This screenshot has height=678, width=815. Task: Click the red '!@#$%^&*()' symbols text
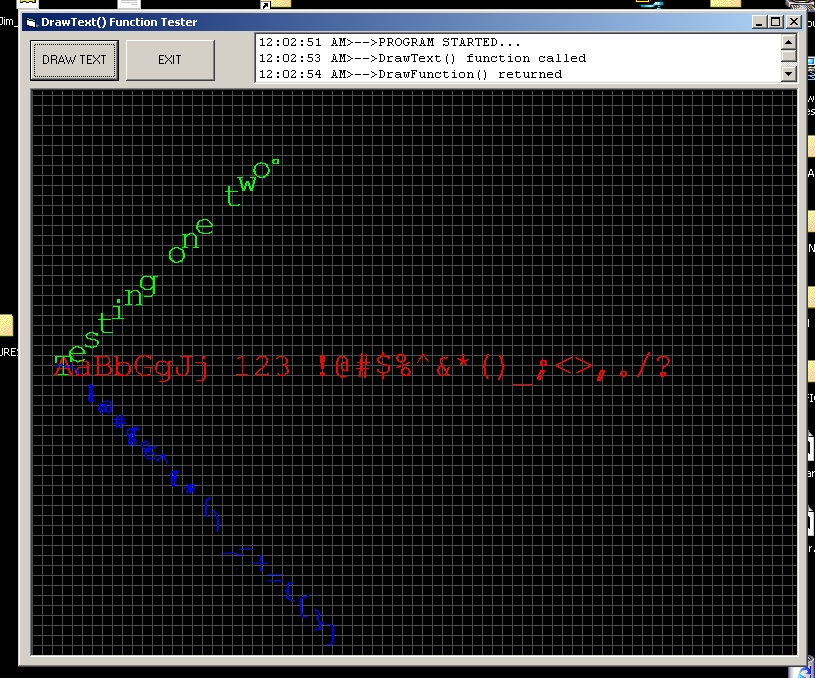pyautogui.click(x=410, y=368)
